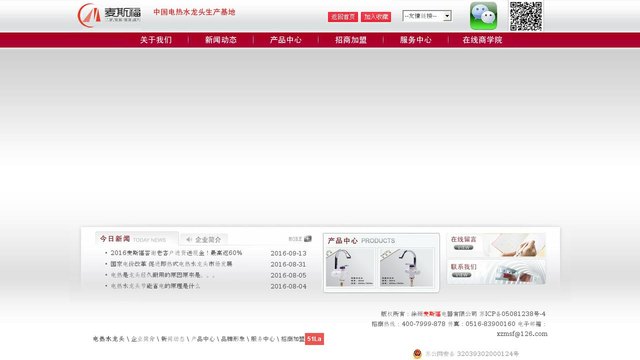640x360 pixels.
Task: Click footer link 企业简介
Action: click(143, 339)
